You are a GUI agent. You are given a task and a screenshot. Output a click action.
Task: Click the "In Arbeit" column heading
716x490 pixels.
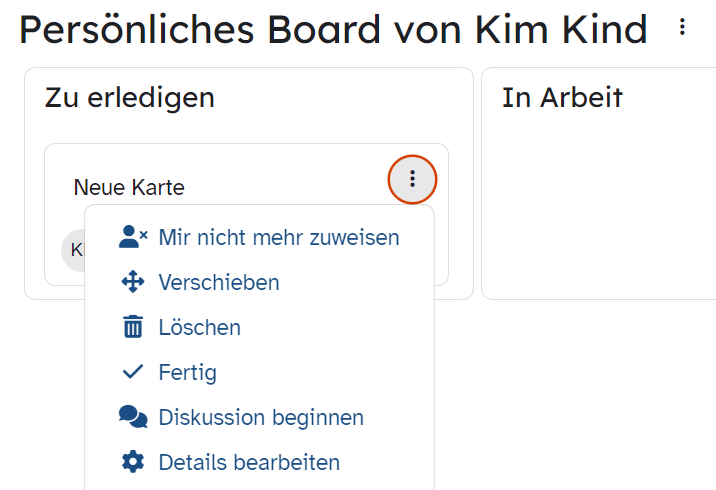(x=562, y=97)
